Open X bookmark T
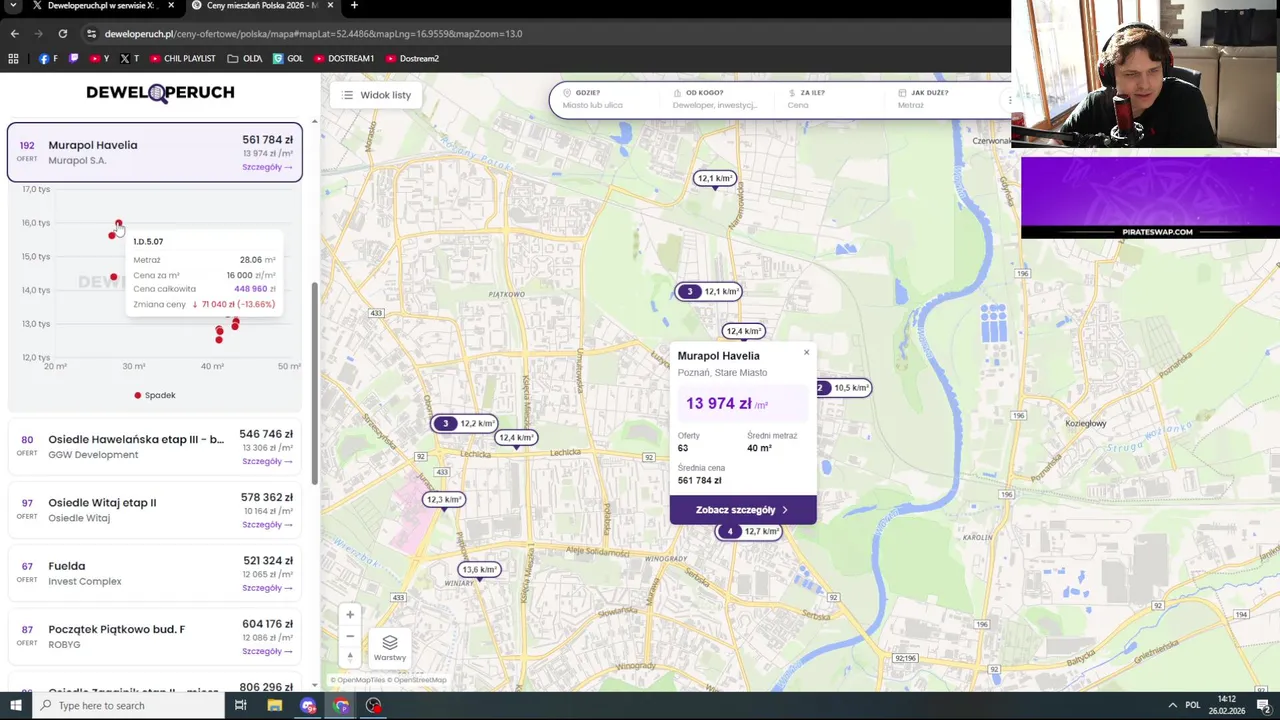The image size is (1280, 720). 129,59
